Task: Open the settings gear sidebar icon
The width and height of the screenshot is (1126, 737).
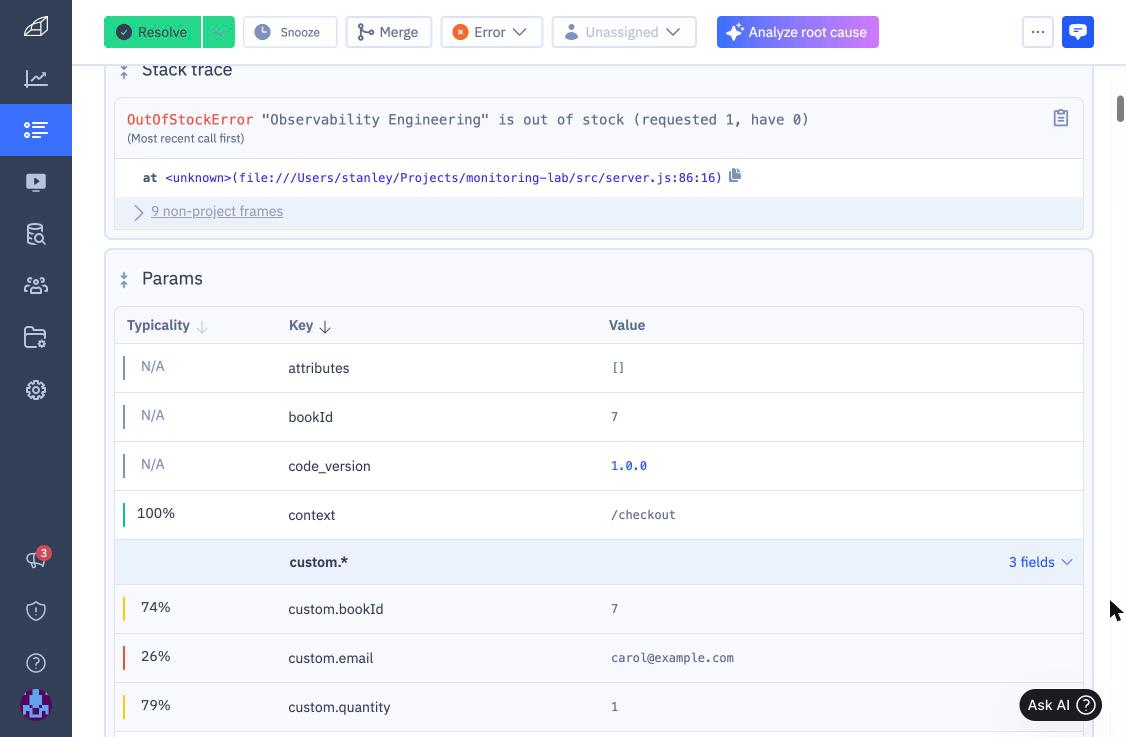Action: click(x=36, y=390)
